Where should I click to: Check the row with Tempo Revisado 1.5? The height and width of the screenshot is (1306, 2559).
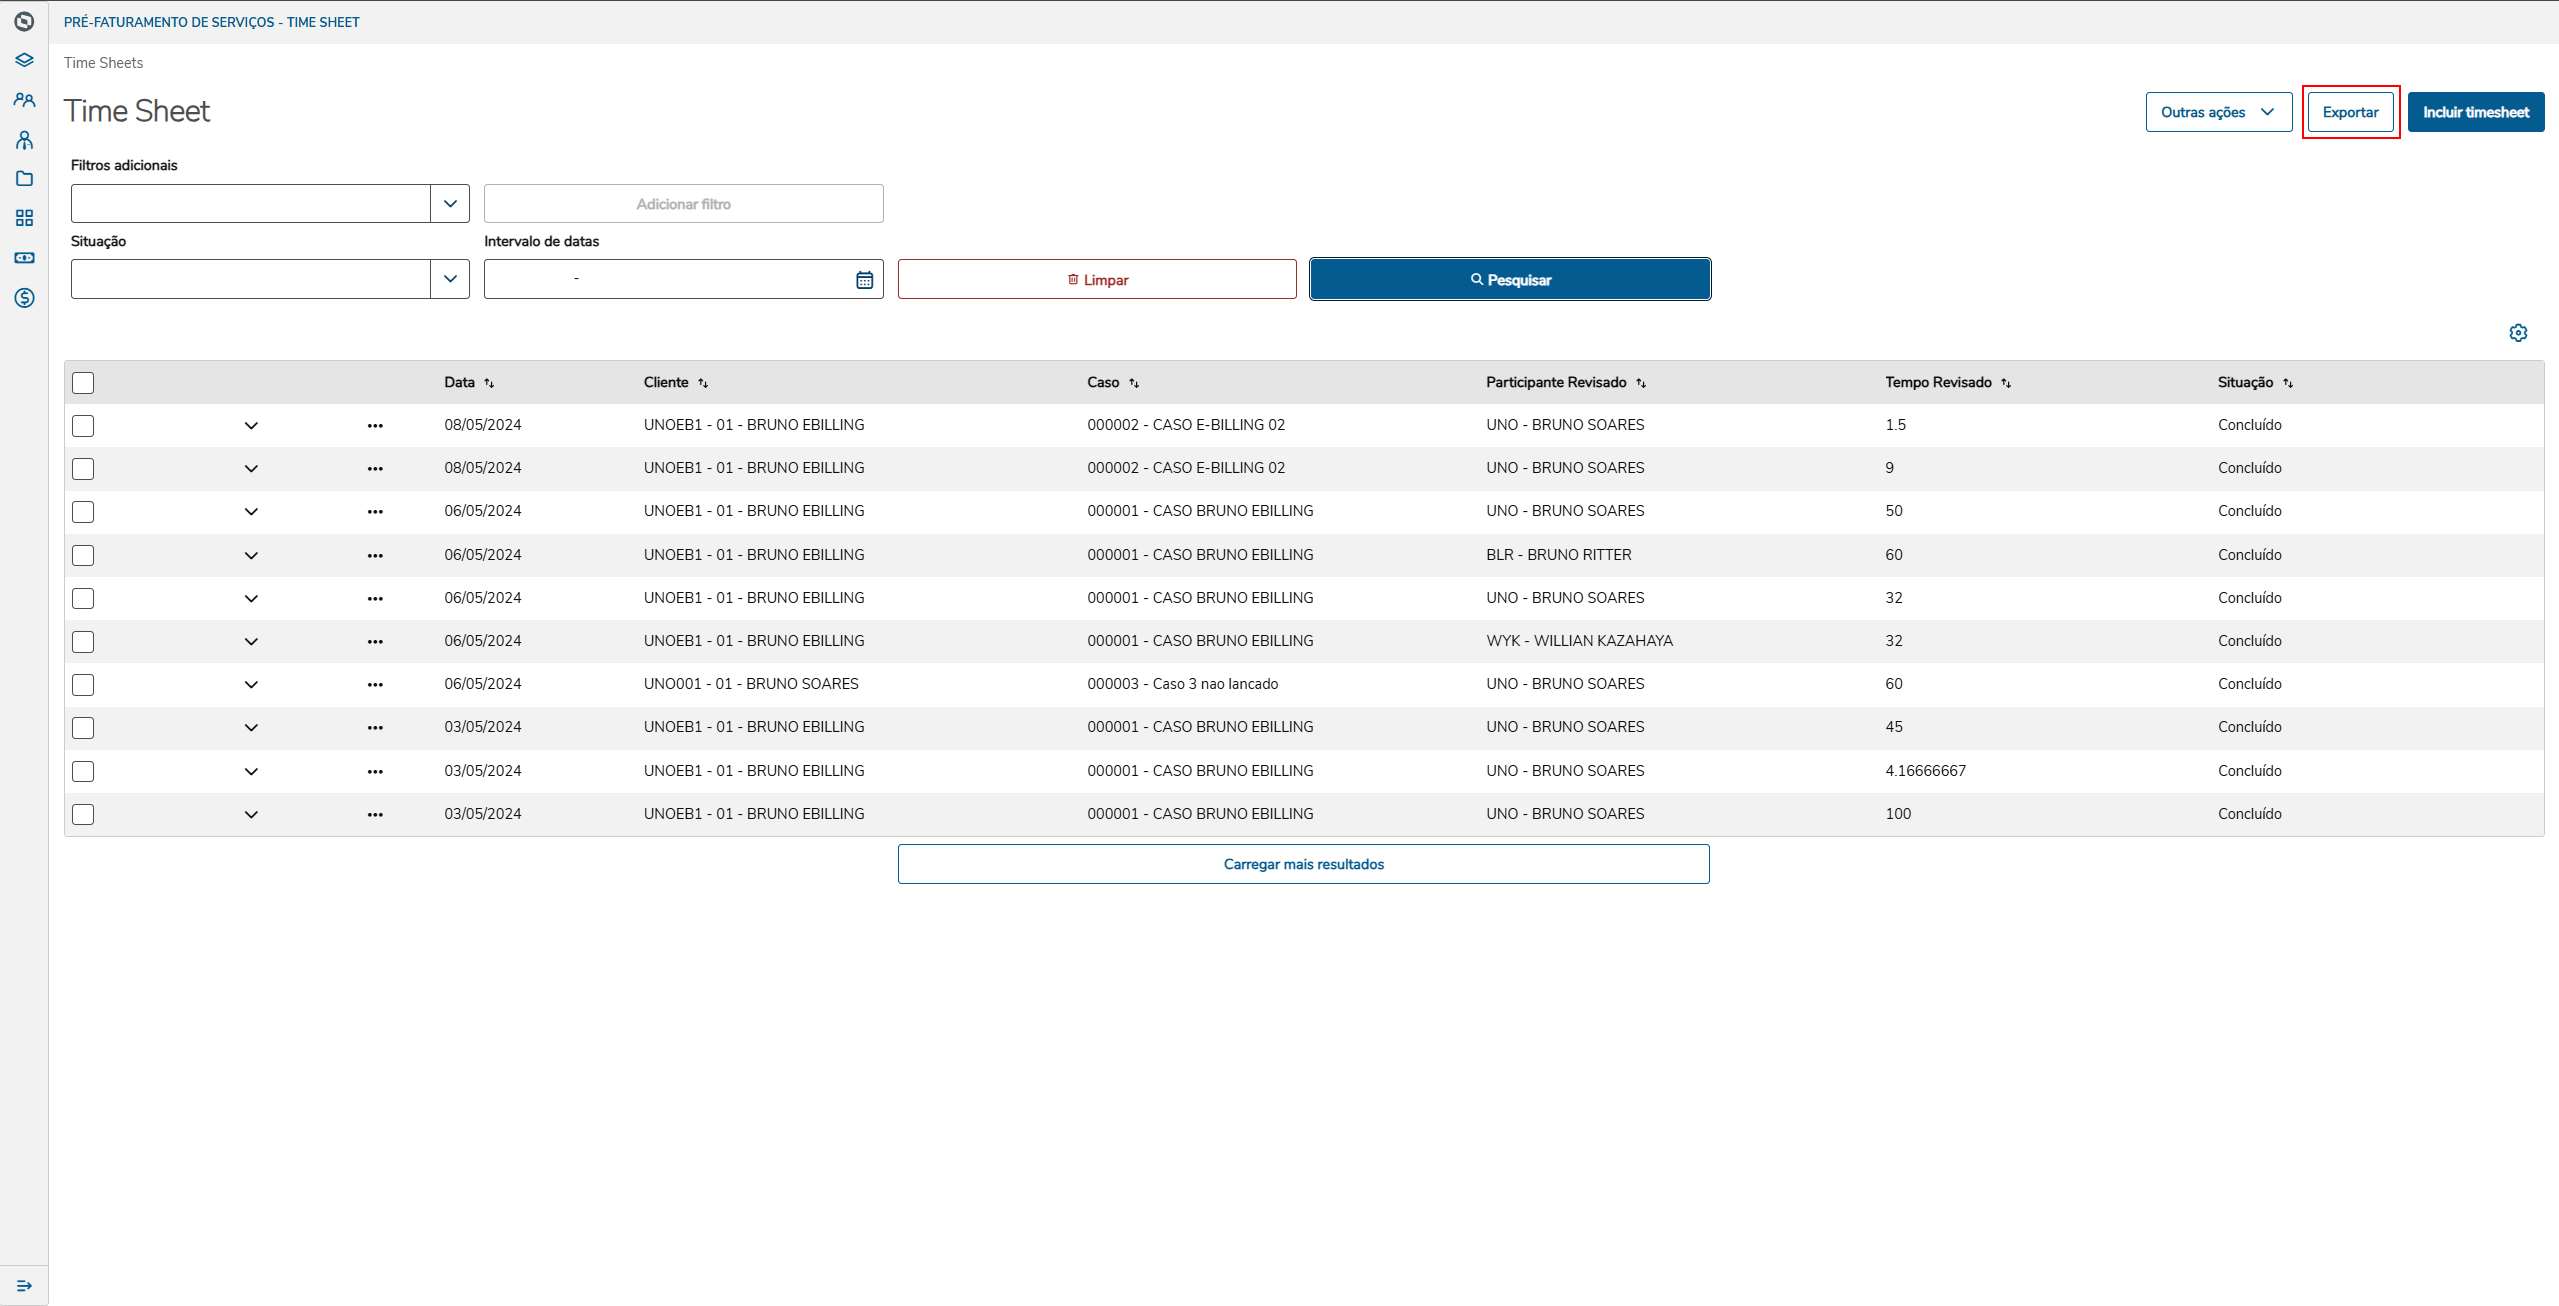[83, 426]
